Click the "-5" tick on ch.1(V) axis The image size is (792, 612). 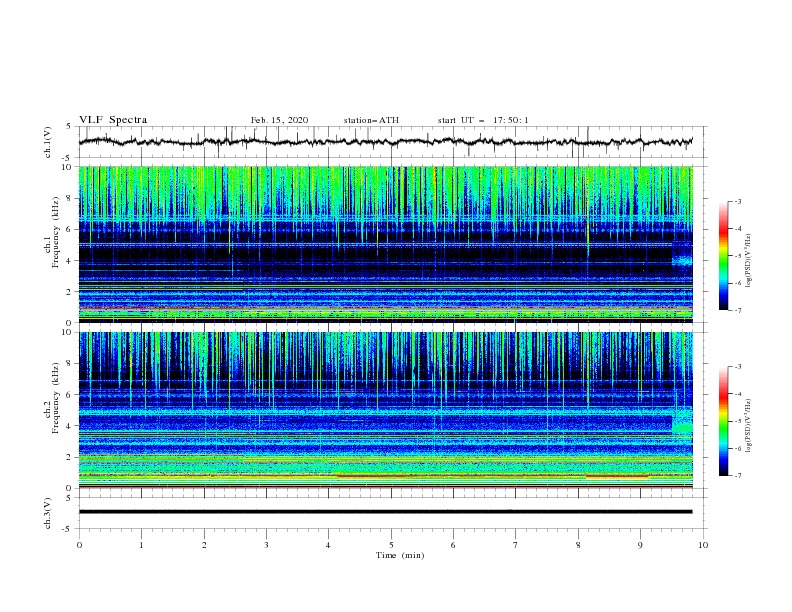[x=68, y=158]
